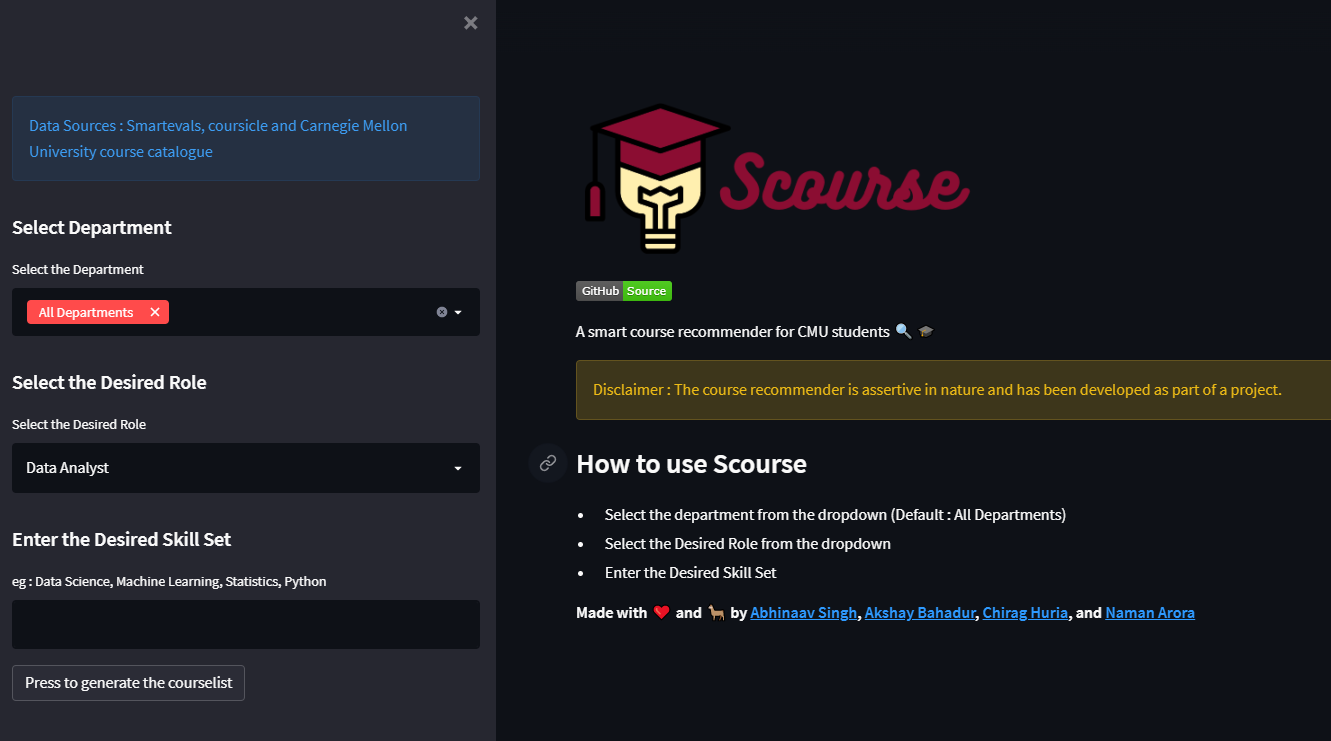Click the Select the Desired Role heading
Viewport: 1331px width, 741px height.
point(109,383)
